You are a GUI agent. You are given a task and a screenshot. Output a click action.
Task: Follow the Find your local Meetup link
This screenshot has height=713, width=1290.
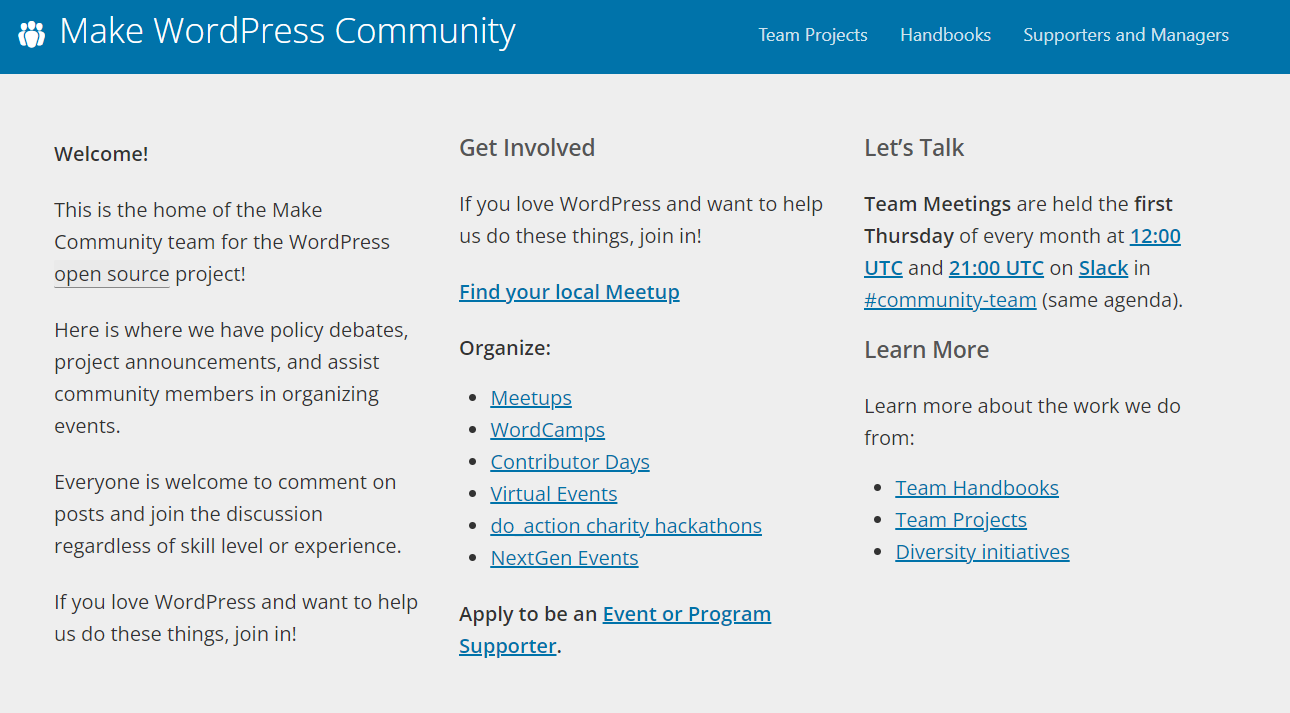(x=569, y=292)
